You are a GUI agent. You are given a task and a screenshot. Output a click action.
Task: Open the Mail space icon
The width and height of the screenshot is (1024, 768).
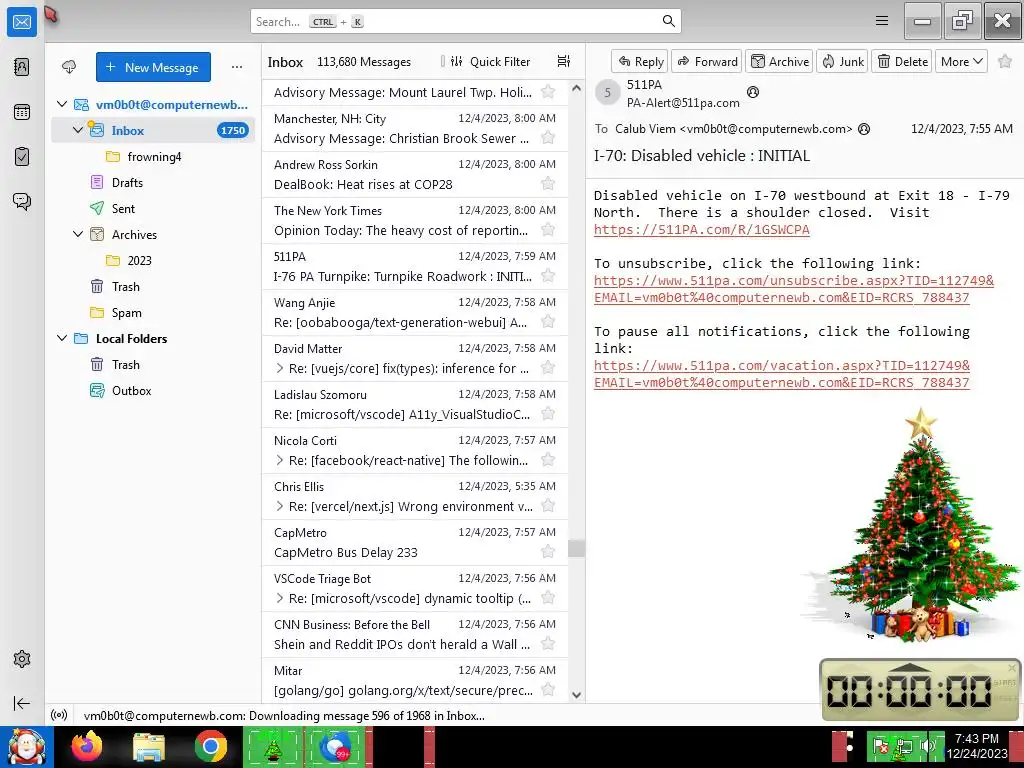[22, 22]
